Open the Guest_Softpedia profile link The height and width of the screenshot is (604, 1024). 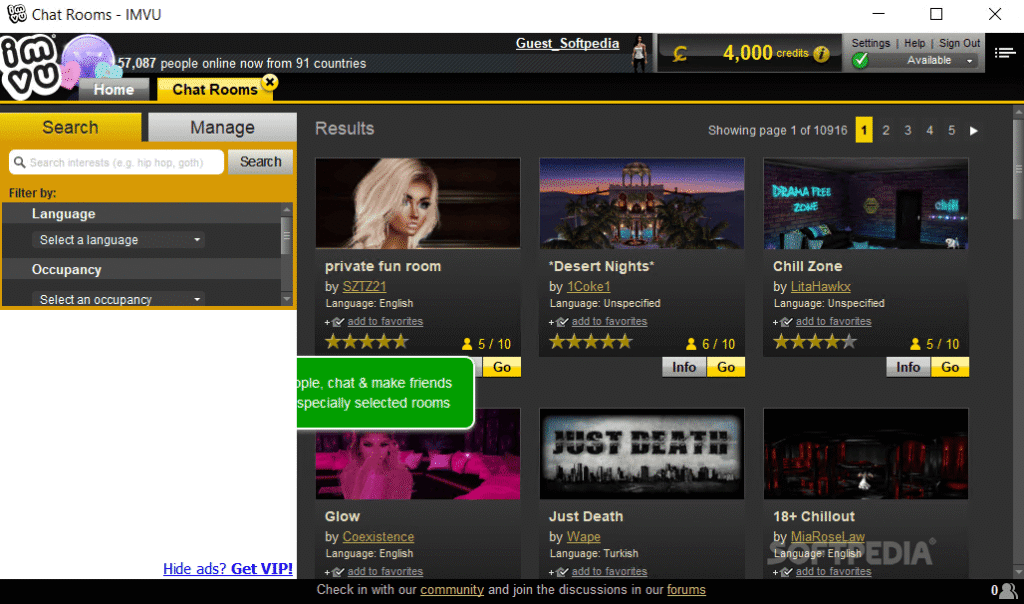click(x=568, y=43)
